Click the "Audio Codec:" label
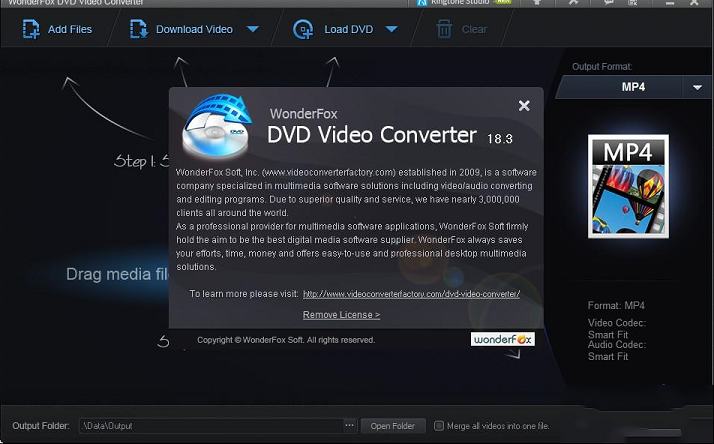Viewport: 714px width, 444px height. tap(617, 345)
